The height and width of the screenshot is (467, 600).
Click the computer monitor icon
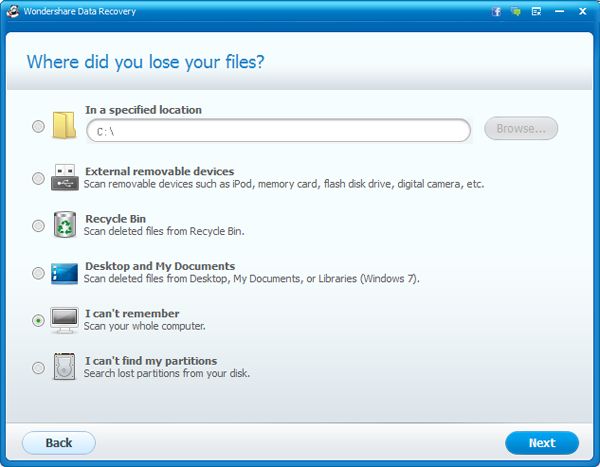point(64,319)
